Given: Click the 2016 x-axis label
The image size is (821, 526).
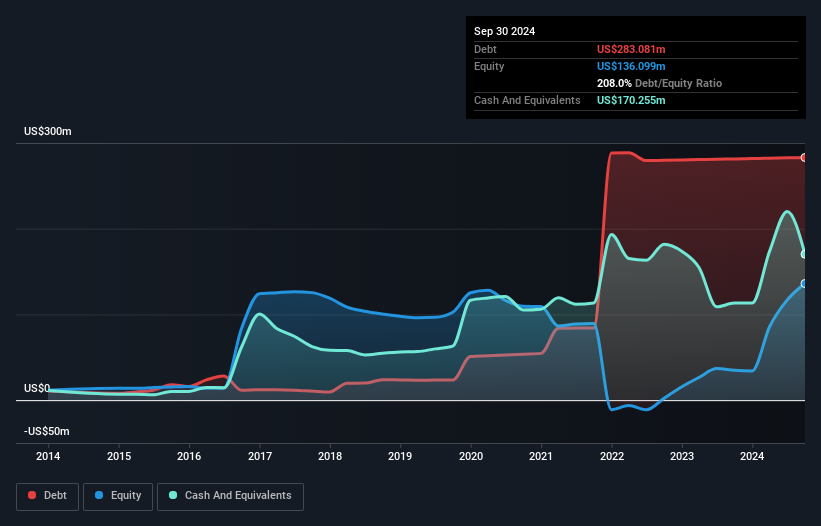Looking at the screenshot, I should (189, 456).
